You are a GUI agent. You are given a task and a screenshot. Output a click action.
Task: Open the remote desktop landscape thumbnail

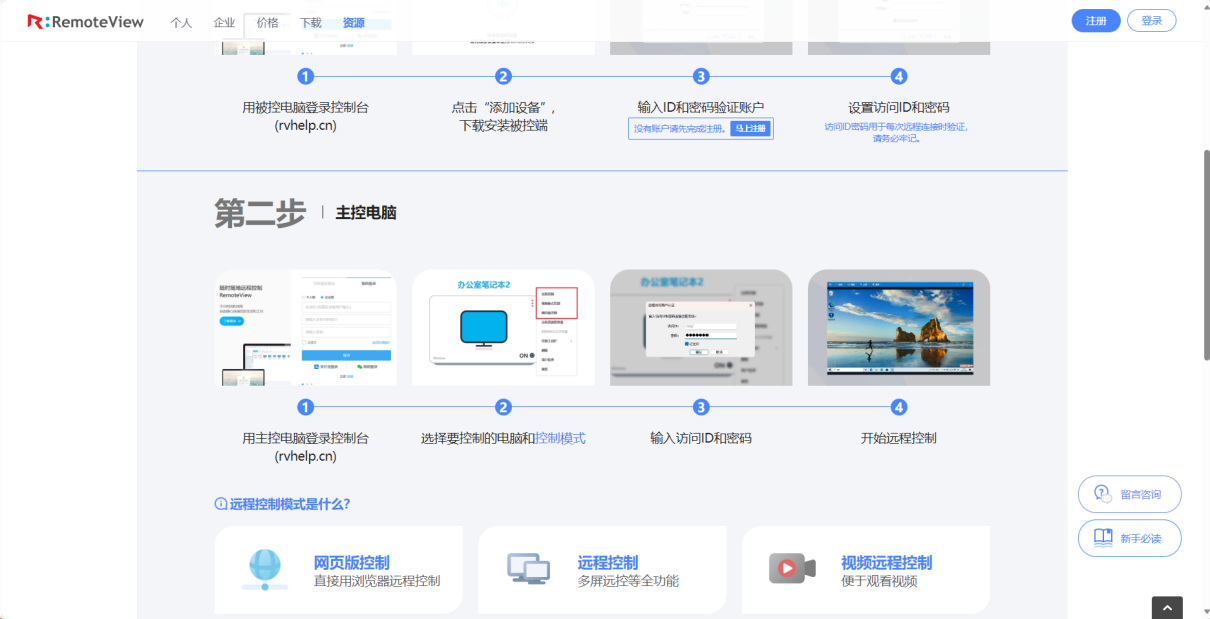point(899,328)
